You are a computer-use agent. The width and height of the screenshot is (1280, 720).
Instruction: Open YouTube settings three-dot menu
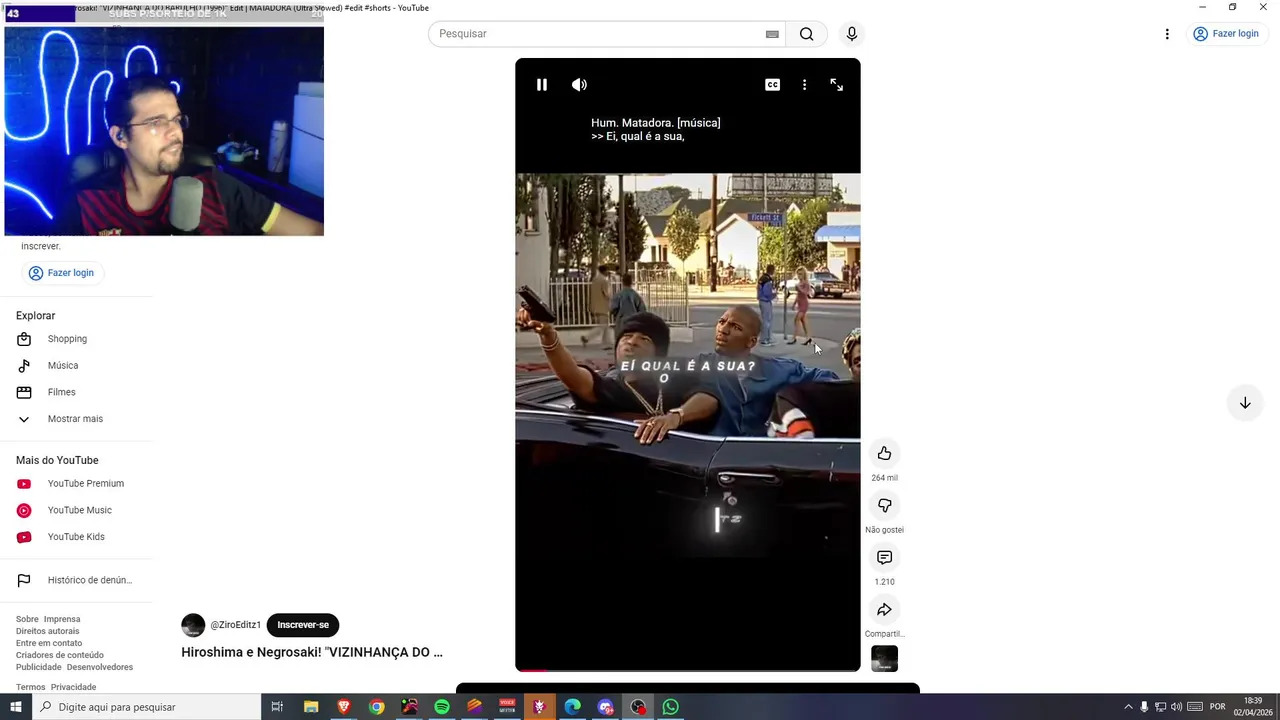(x=1166, y=34)
